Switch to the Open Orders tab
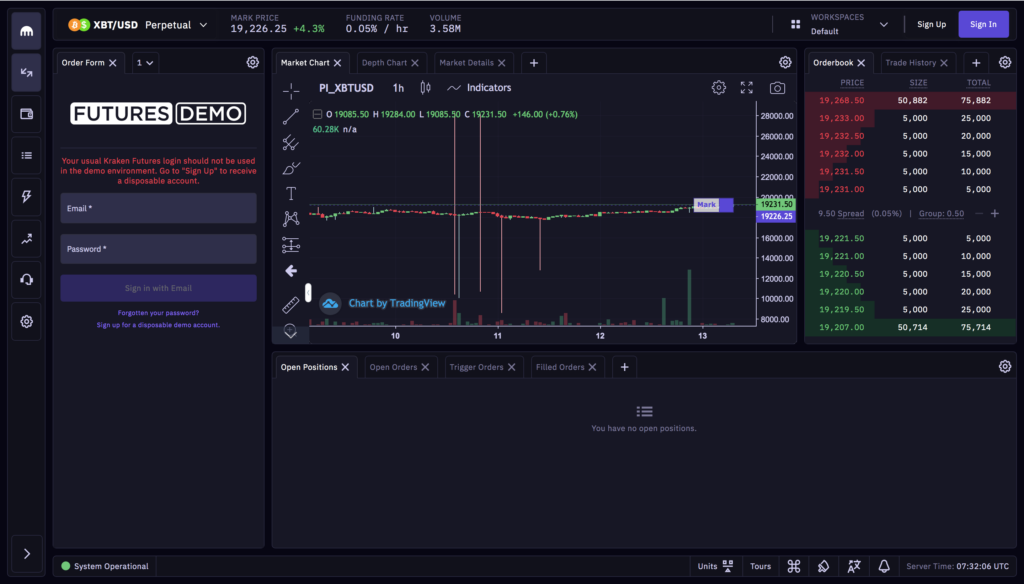Screen dimensions: 1024x584 pos(393,367)
